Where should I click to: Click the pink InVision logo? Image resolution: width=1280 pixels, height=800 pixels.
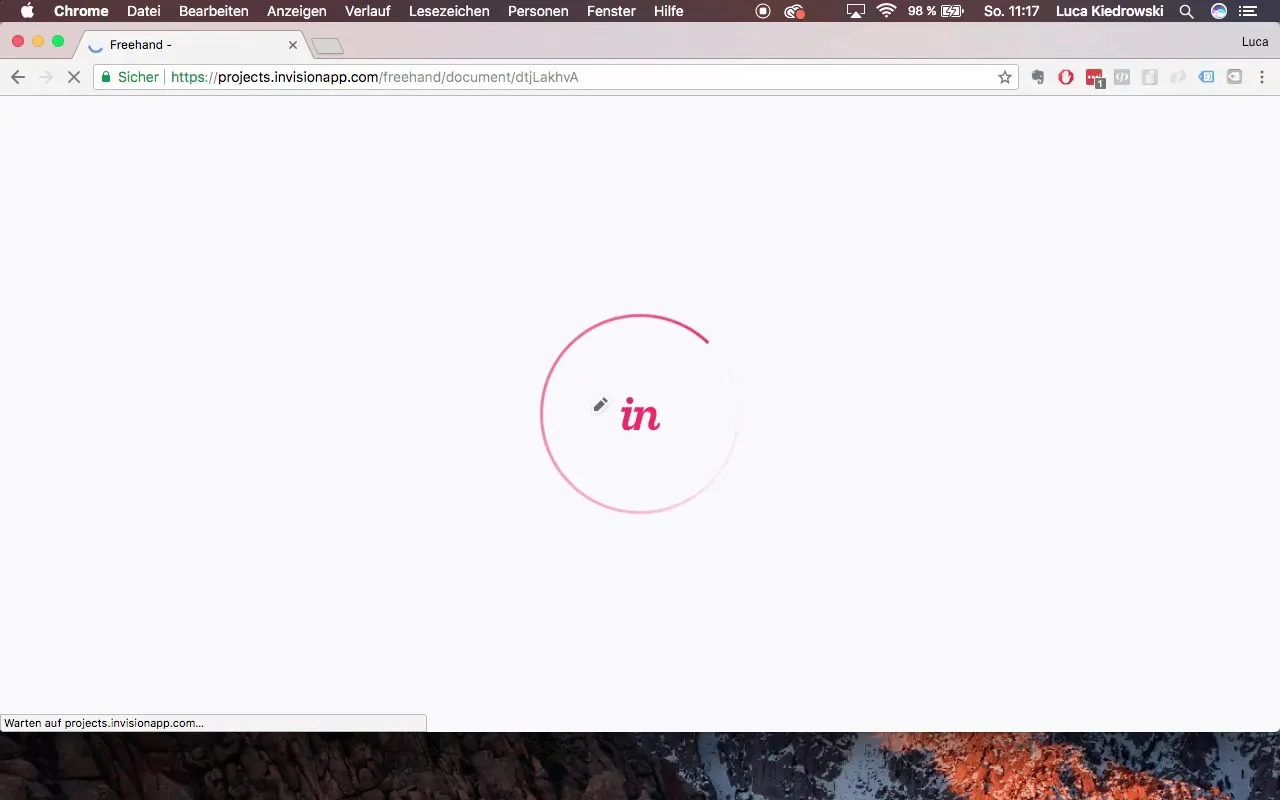[x=640, y=414]
